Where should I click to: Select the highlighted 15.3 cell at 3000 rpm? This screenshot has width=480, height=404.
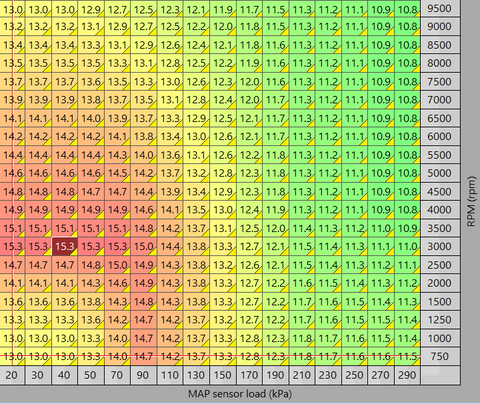pyautogui.click(x=65, y=246)
